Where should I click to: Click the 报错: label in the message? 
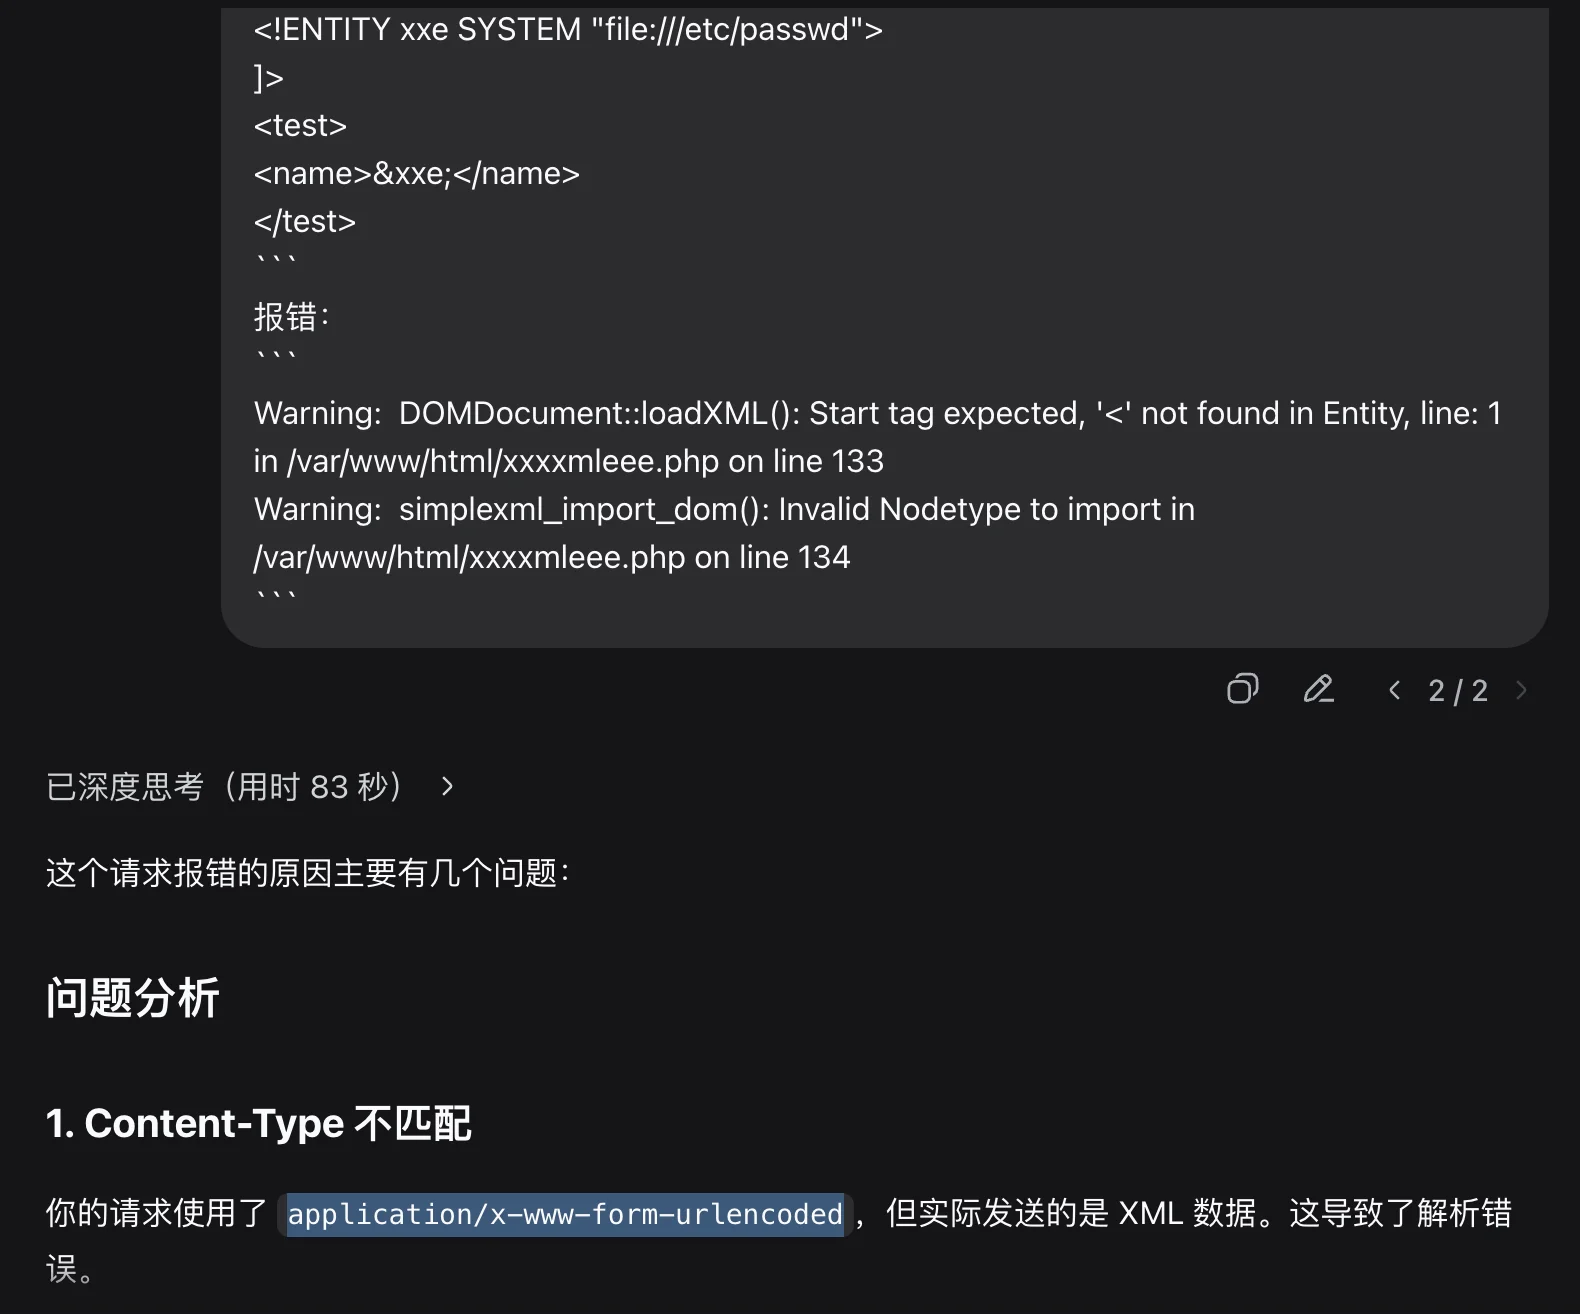coord(291,317)
